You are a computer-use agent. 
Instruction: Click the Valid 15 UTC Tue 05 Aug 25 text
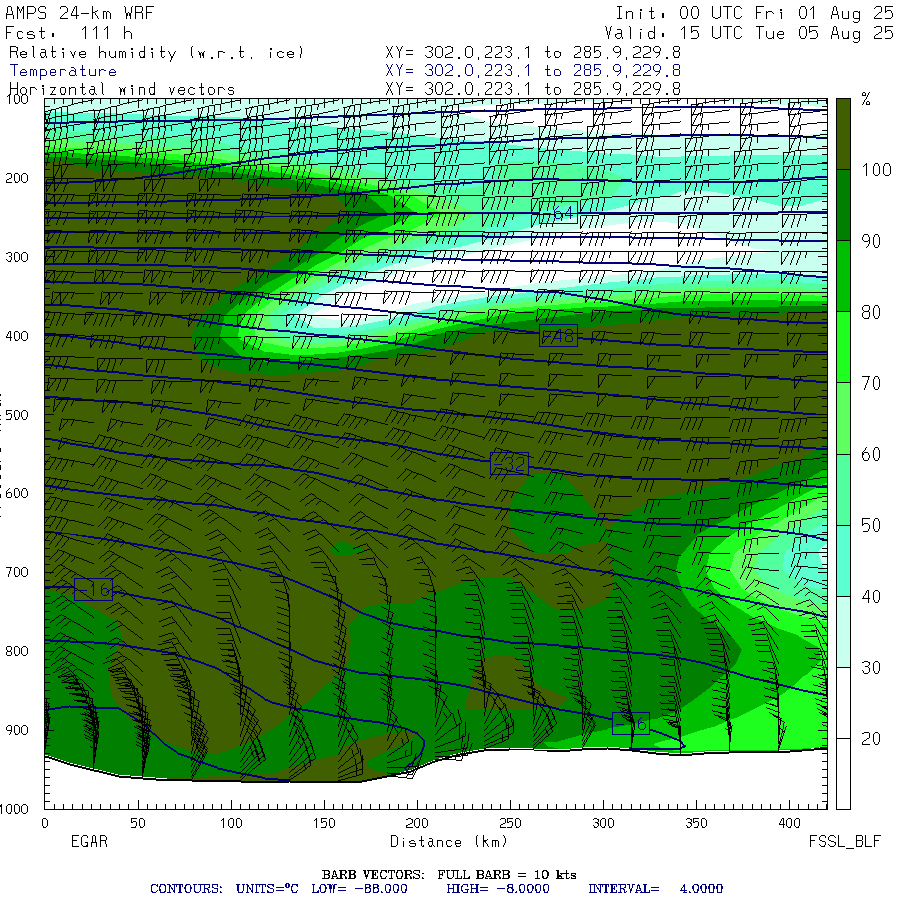[x=748, y=33]
